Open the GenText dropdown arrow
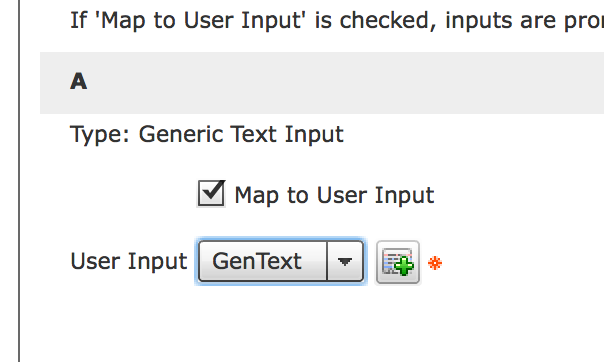 (x=345, y=261)
